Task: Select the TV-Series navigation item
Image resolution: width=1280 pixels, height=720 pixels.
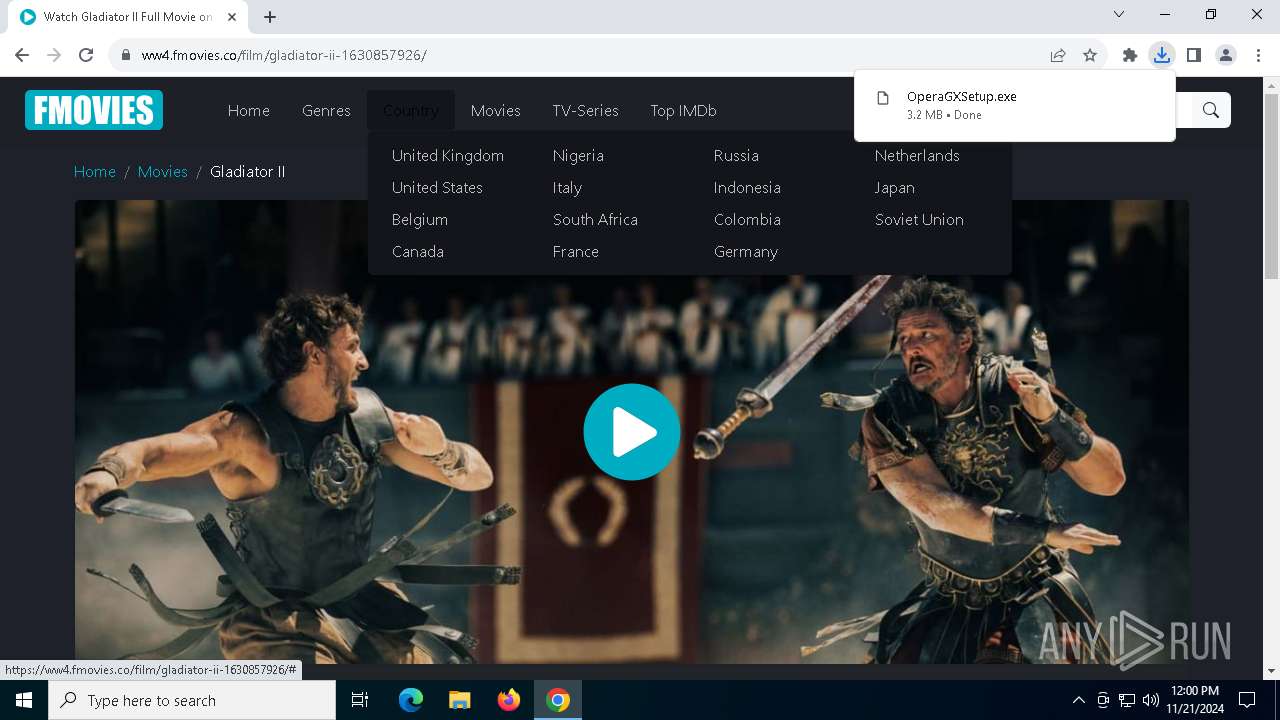Action: (x=585, y=110)
